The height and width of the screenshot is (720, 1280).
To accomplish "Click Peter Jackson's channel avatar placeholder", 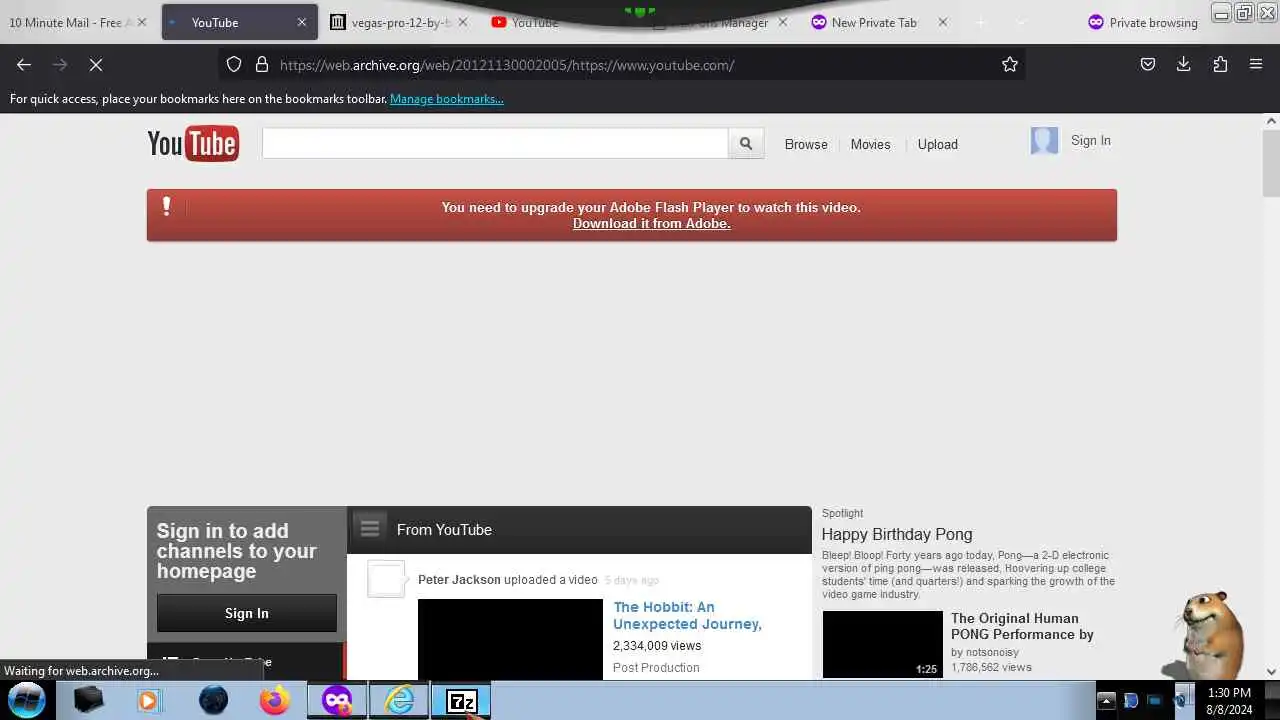I will [387, 579].
